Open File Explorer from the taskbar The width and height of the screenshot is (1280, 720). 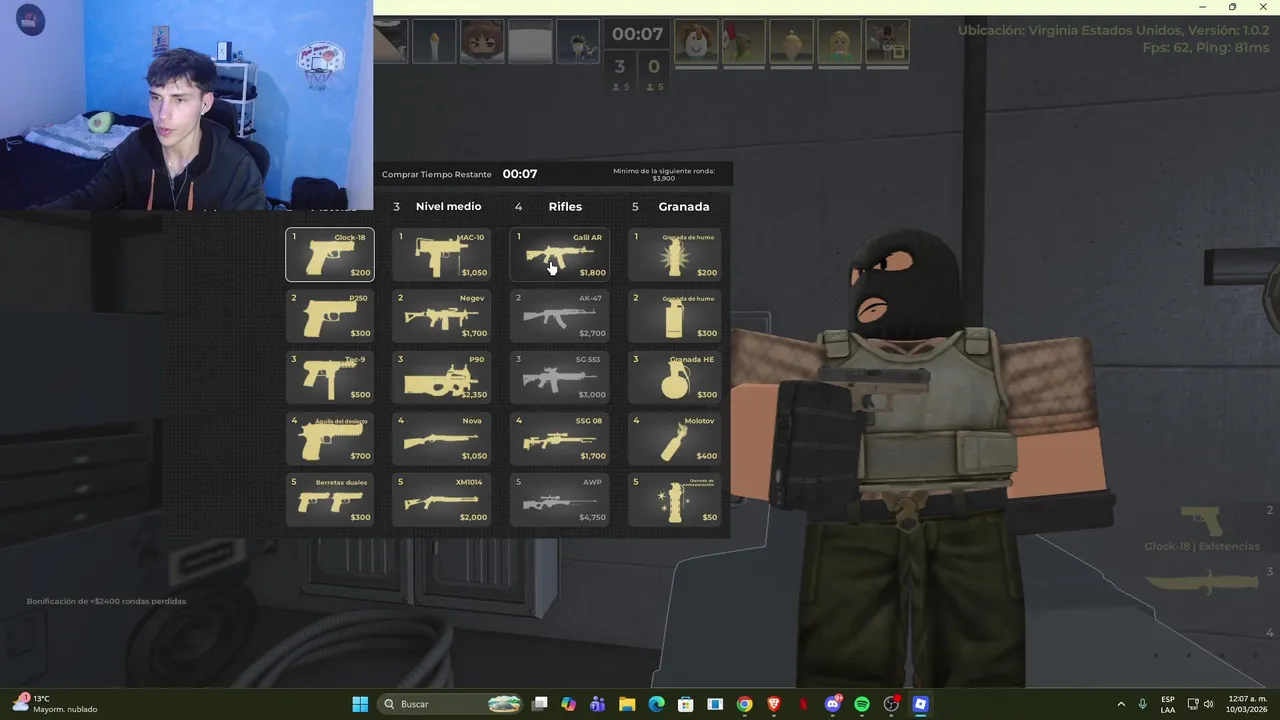tap(627, 704)
